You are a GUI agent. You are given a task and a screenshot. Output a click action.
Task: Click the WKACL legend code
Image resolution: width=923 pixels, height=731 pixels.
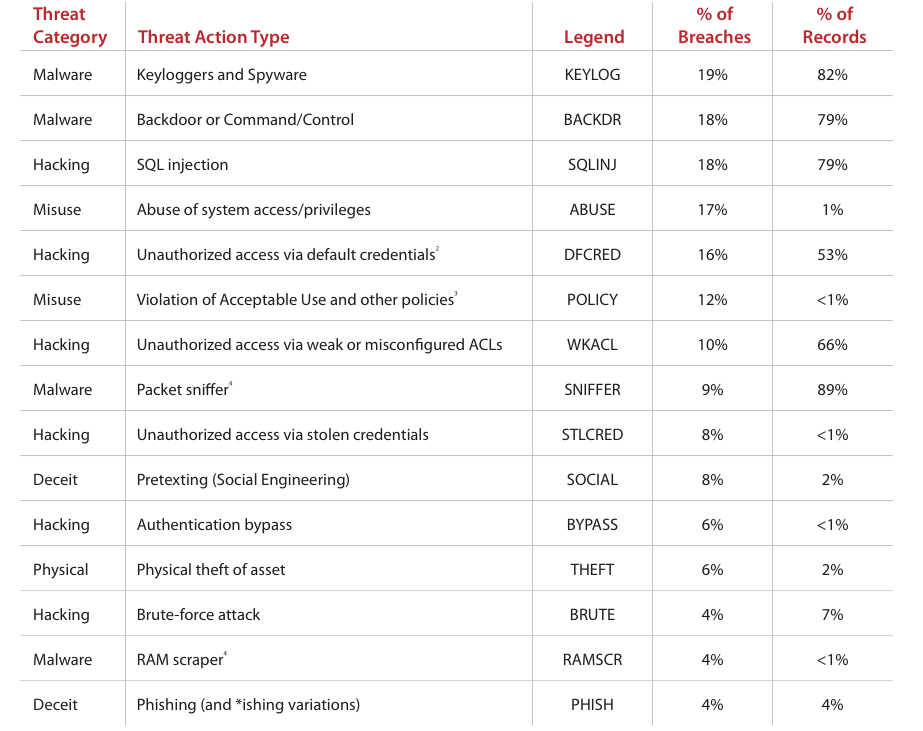pyautogui.click(x=592, y=345)
